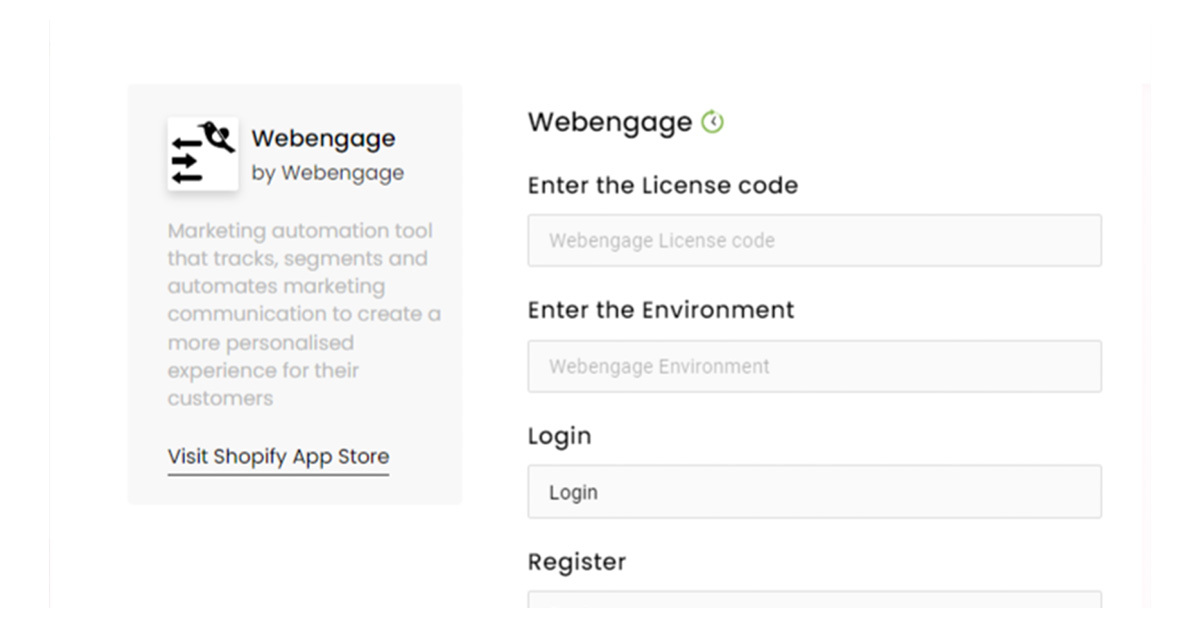Open the Visit Shopify App Store link

click(x=278, y=457)
